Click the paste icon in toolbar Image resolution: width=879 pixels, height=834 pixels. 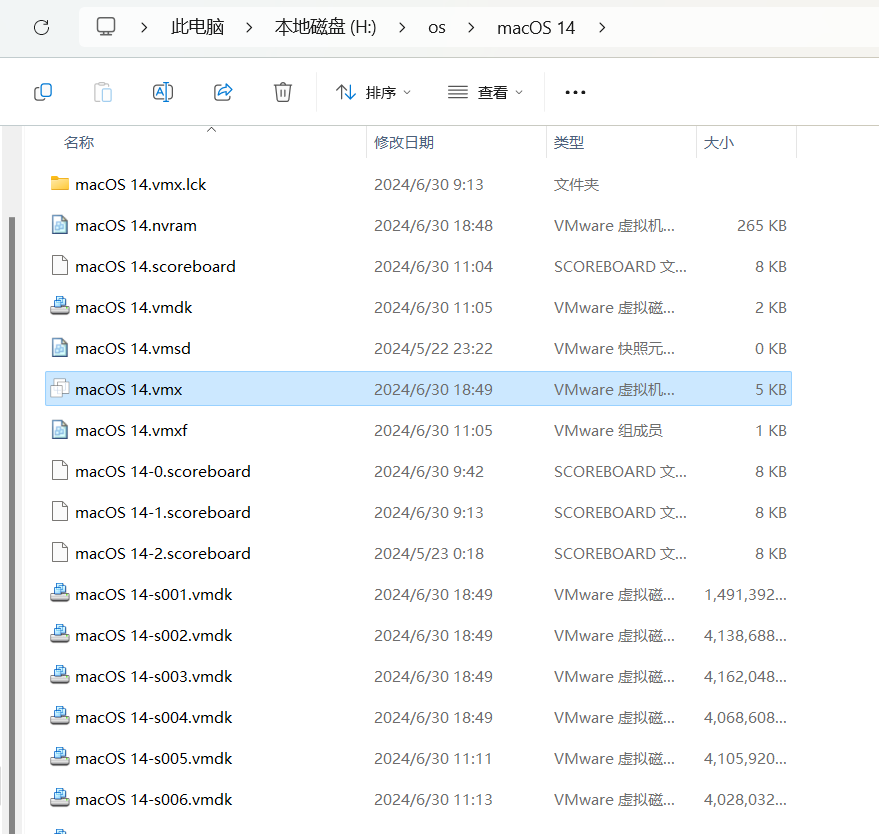[x=103, y=92]
